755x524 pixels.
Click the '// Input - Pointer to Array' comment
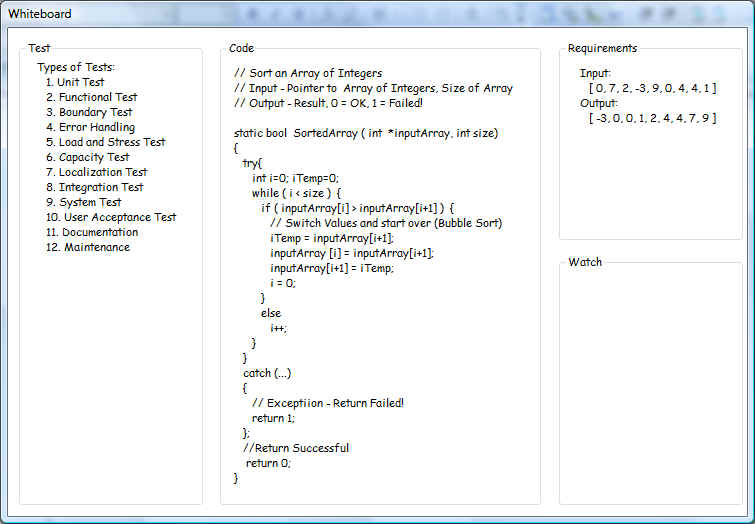[374, 88]
